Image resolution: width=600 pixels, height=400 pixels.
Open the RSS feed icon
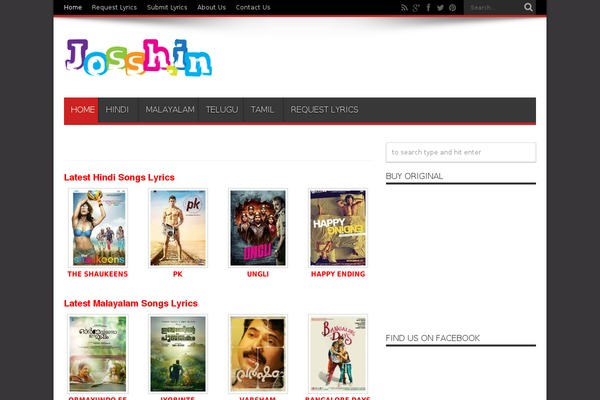[404, 8]
